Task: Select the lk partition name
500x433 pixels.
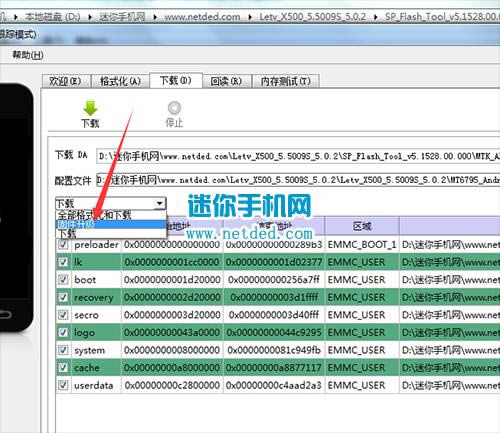Action: click(x=78, y=262)
